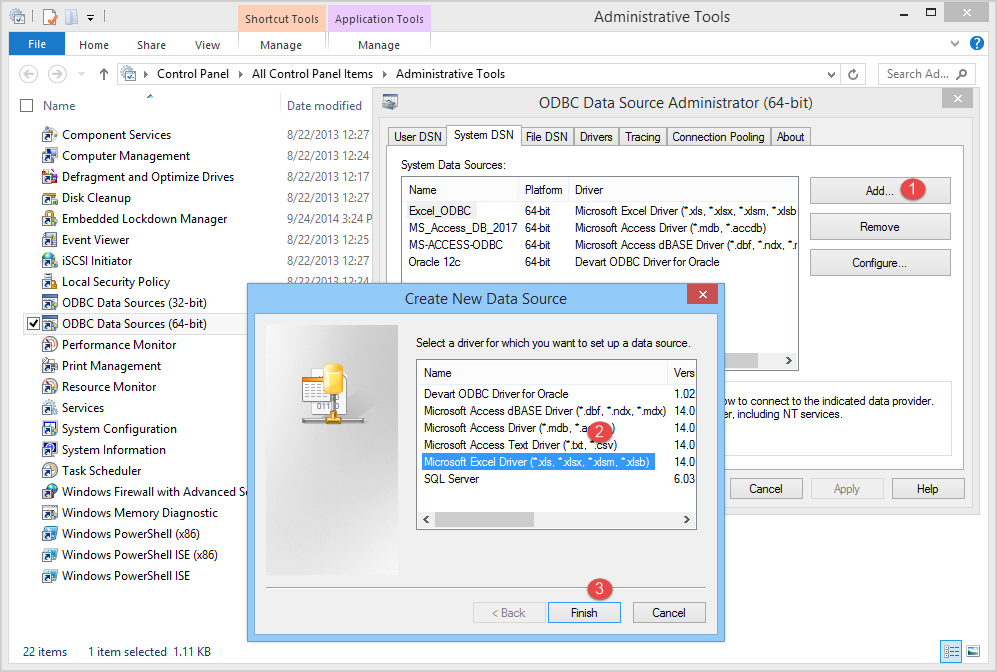Viewport: 997px width, 672px height.
Task: Go back with the Explorer back arrow
Action: [x=29, y=74]
